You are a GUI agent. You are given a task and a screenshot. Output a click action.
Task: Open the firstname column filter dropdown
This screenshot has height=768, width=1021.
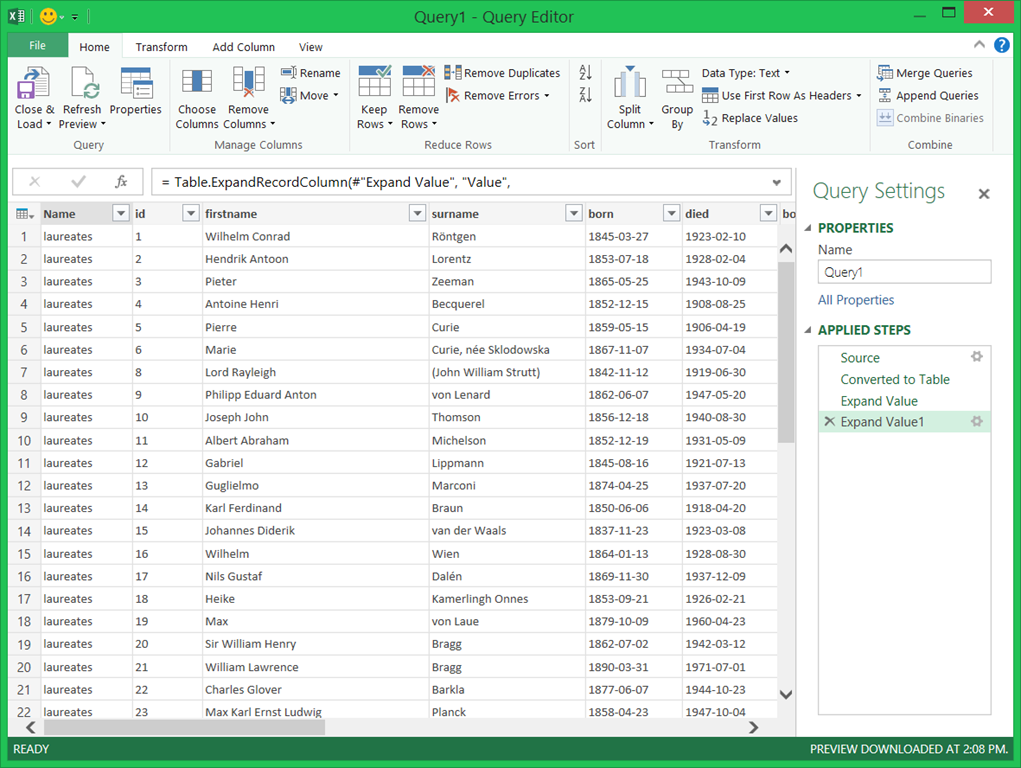pyautogui.click(x=417, y=214)
